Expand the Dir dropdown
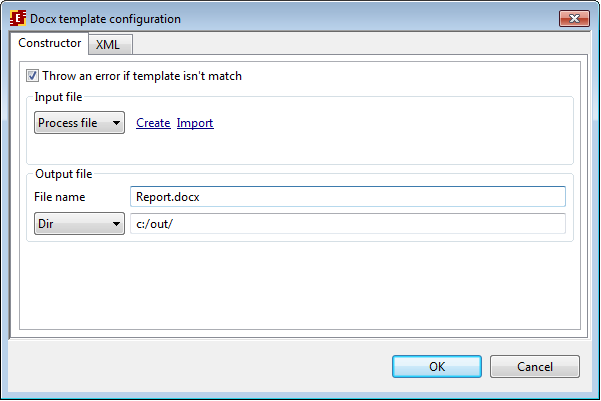The image size is (601, 401). pyautogui.click(x=79, y=225)
